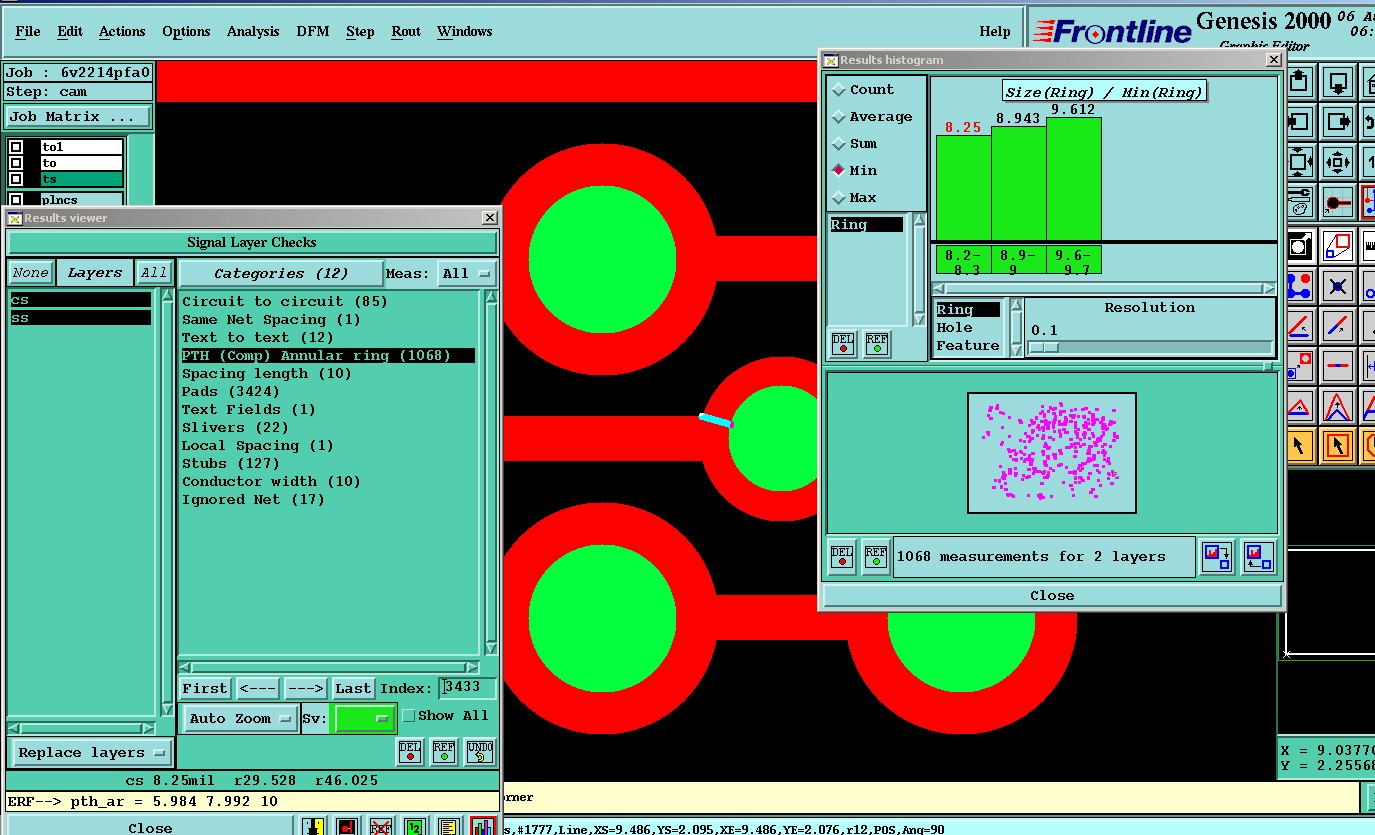
Task: Click the REF icon beside the Auto Zoom row
Action: click(x=444, y=751)
